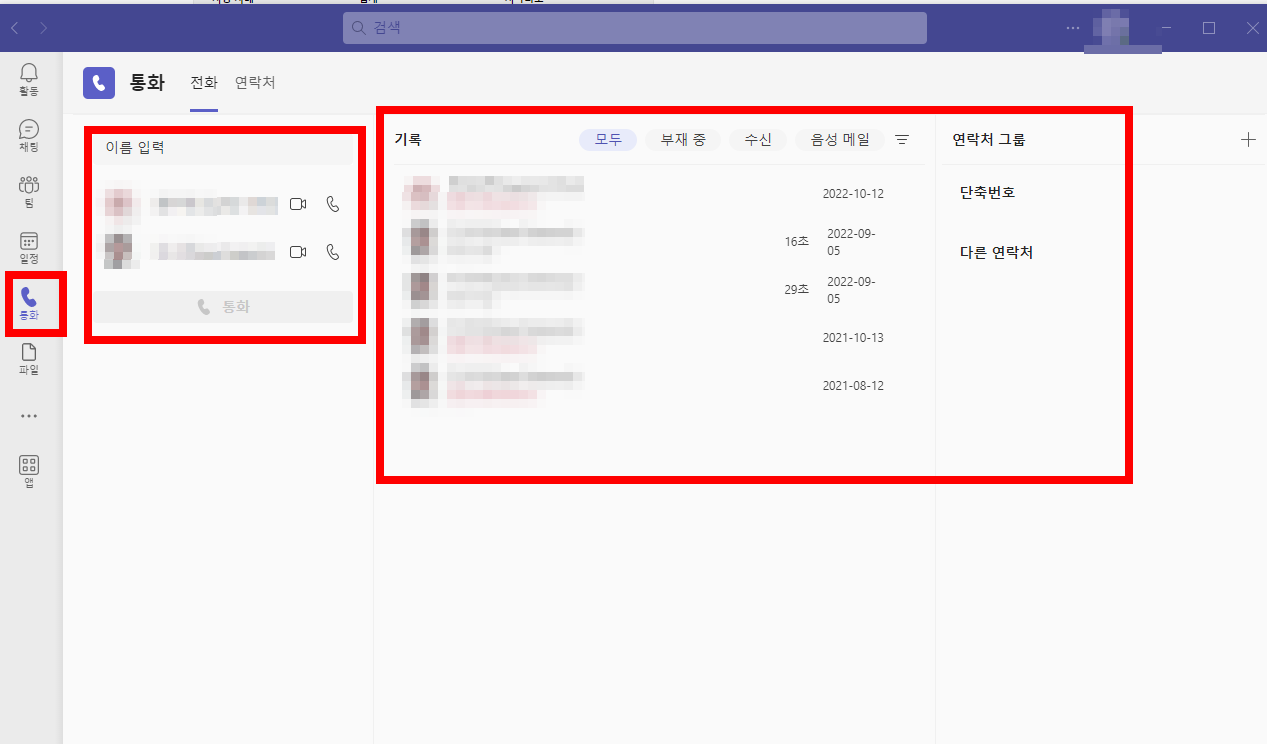Open the call history sort filter menu
Viewport: 1267px width, 744px height.
[x=902, y=140]
